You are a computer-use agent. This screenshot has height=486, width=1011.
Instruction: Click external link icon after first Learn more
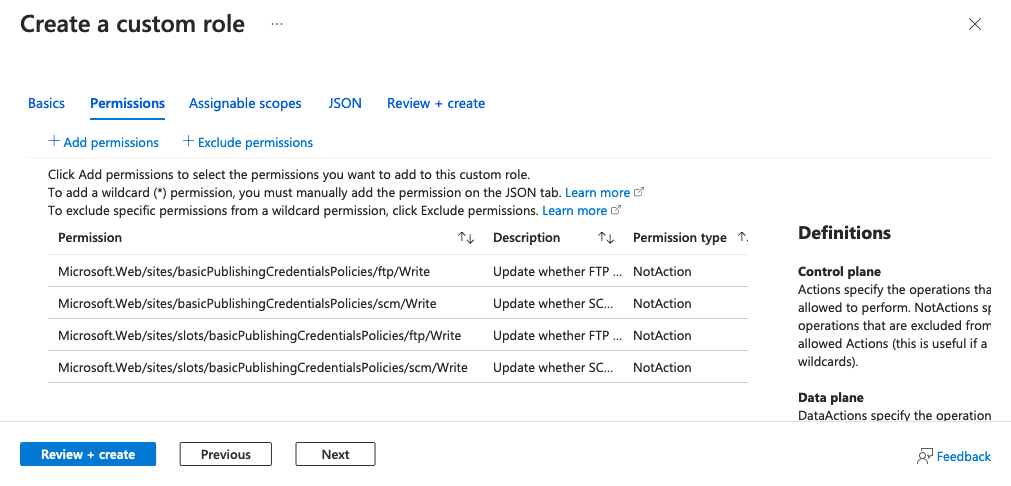639,192
